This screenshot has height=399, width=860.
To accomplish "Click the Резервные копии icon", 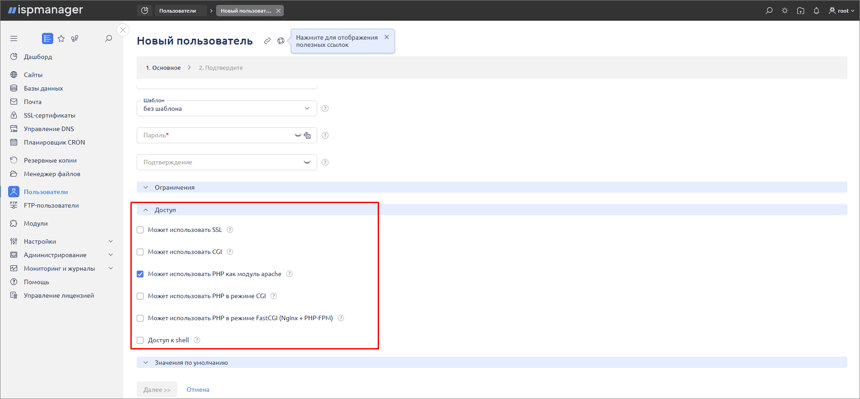I will pos(14,160).
